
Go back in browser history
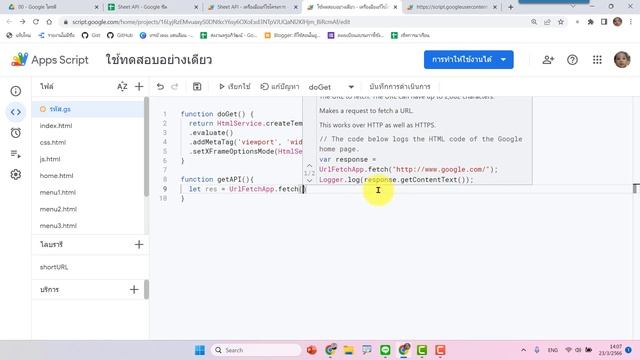tap(9, 22)
